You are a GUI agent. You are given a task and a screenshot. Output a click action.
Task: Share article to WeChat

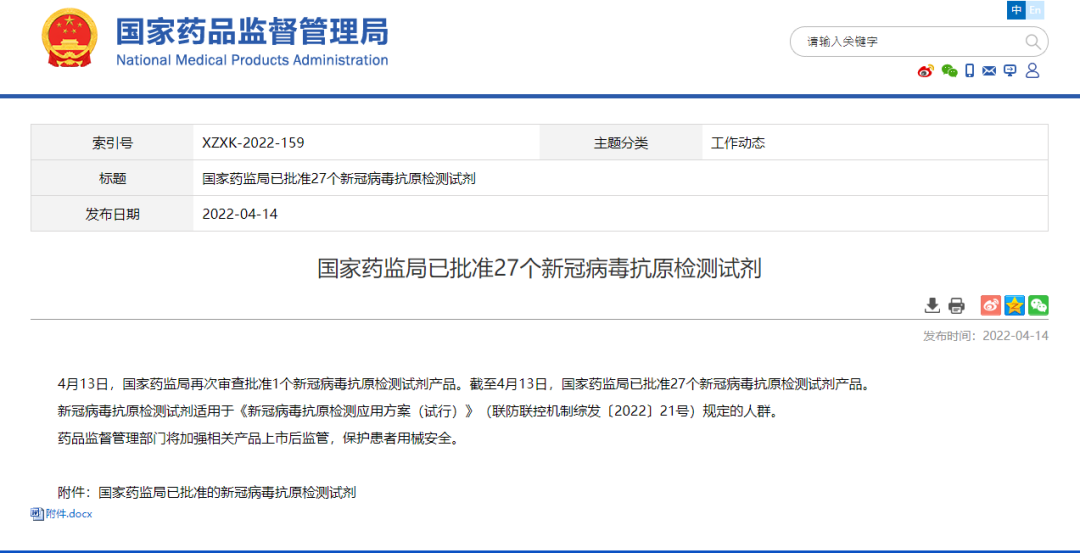point(1038,305)
